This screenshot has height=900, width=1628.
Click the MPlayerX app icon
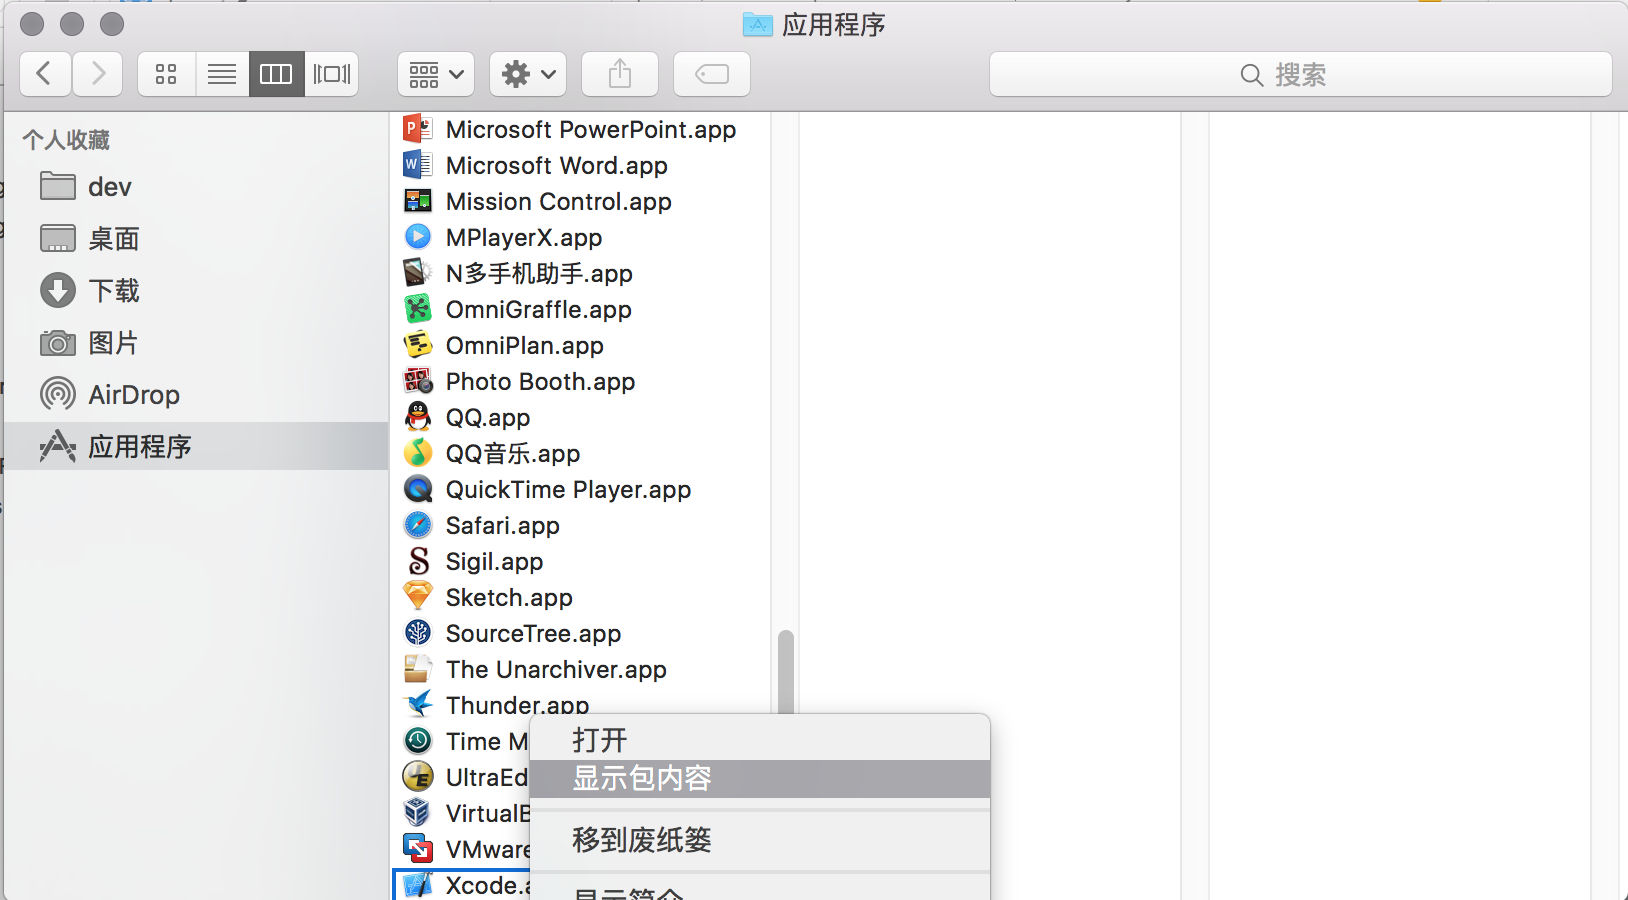(x=417, y=237)
